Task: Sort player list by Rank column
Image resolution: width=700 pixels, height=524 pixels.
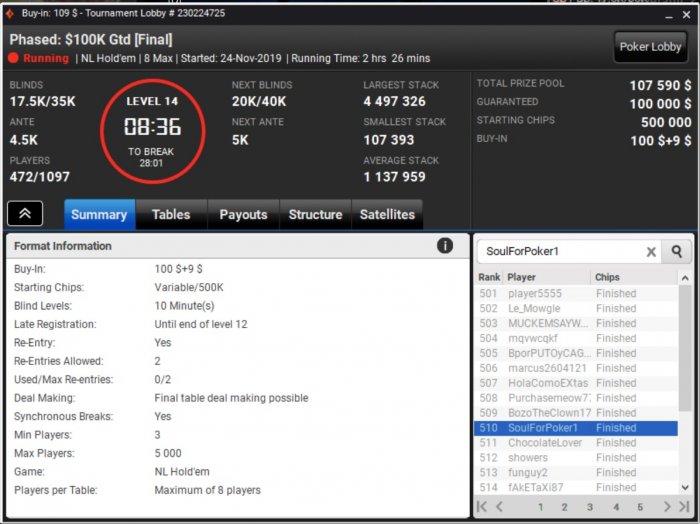Action: click(x=489, y=277)
